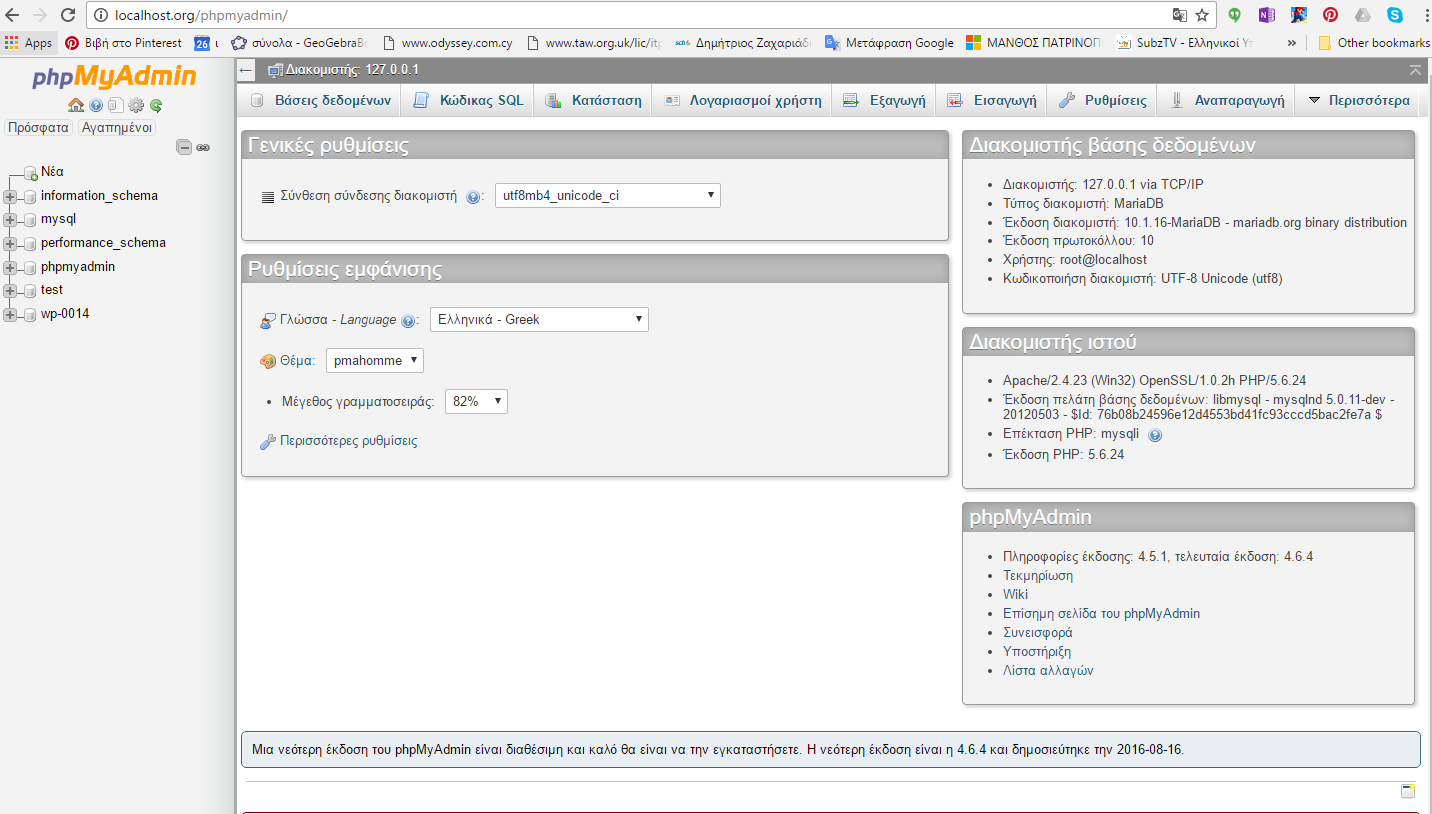Open the theme dropdown showing pmahomme

click(375, 361)
